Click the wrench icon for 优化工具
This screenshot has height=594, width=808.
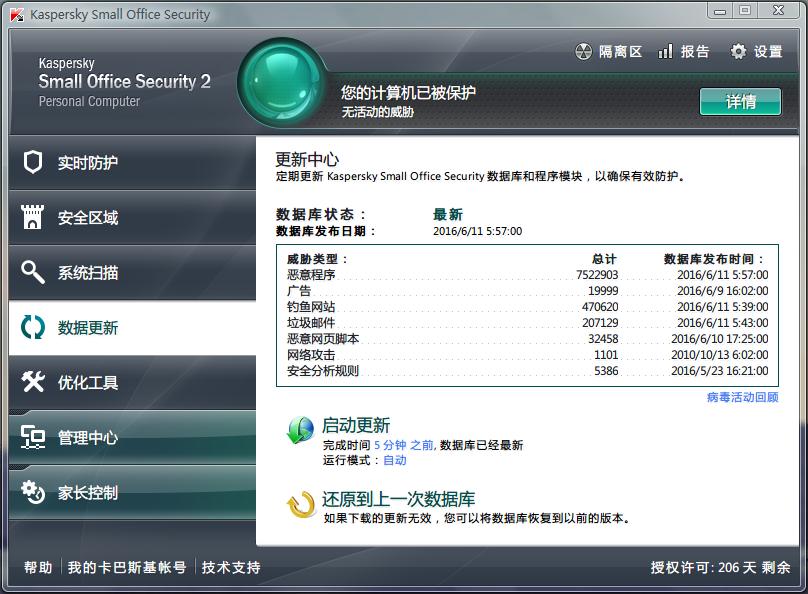[x=33, y=382]
